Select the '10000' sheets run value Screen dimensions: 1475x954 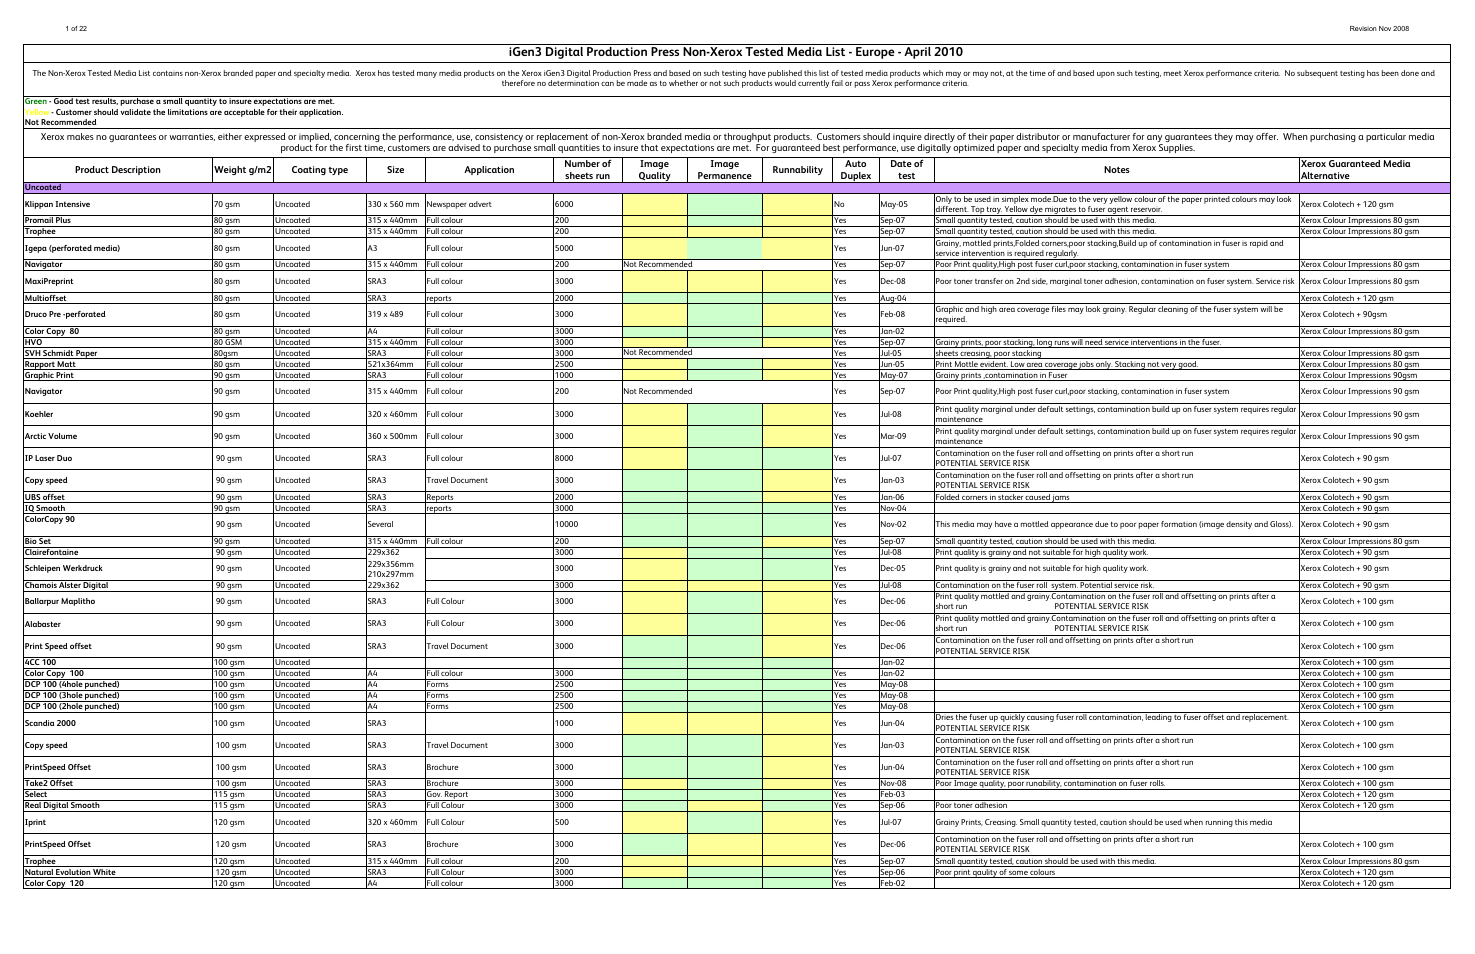pyautogui.click(x=566, y=524)
